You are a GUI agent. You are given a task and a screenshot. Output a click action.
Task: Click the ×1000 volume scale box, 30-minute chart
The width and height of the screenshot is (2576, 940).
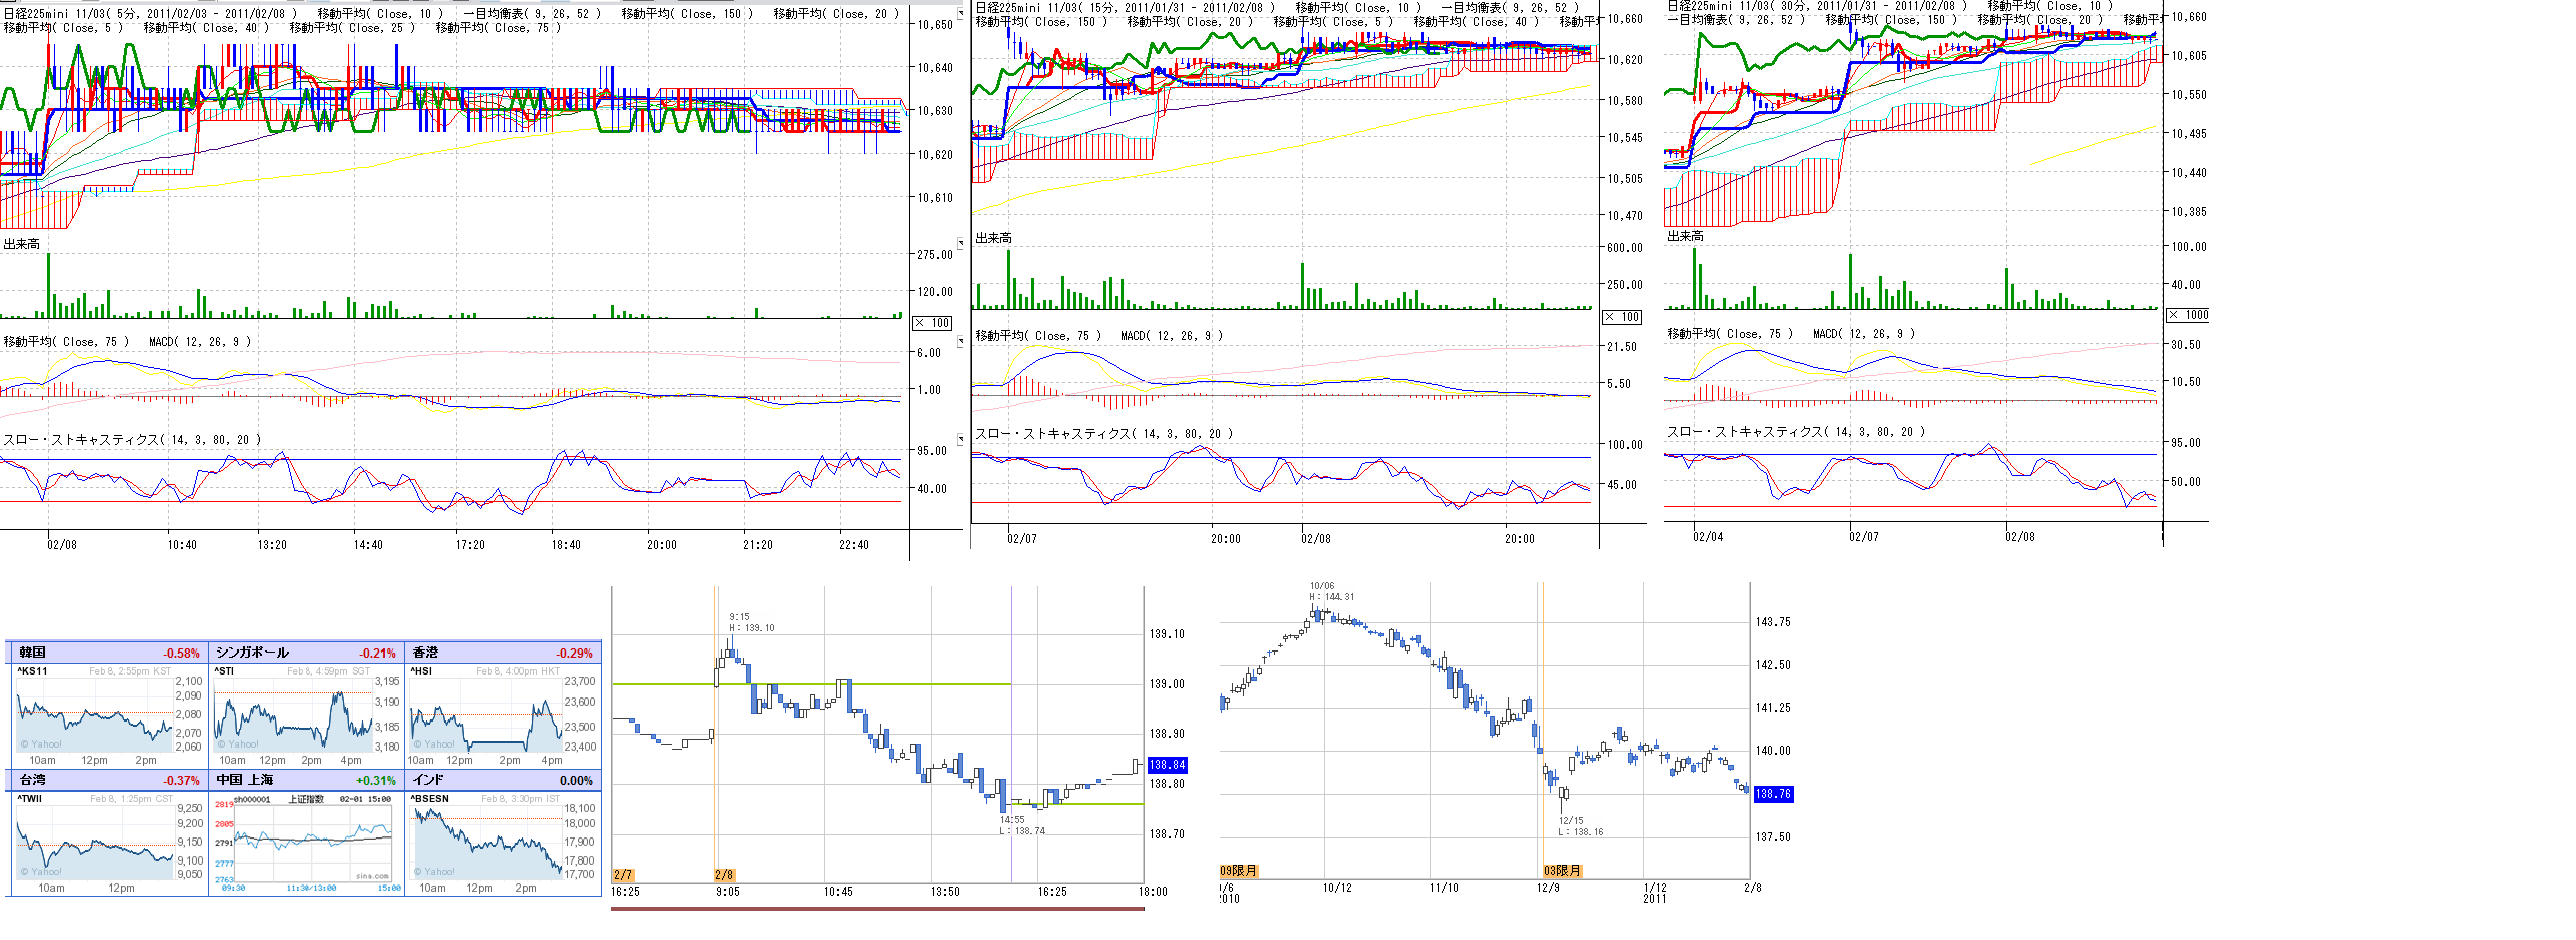pyautogui.click(x=2187, y=315)
